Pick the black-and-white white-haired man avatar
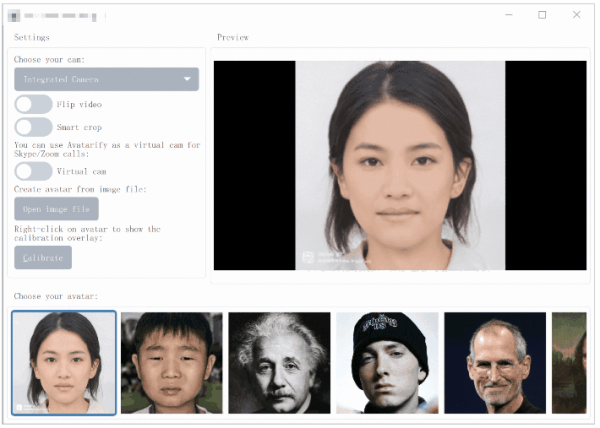The width and height of the screenshot is (600, 428). [279, 362]
